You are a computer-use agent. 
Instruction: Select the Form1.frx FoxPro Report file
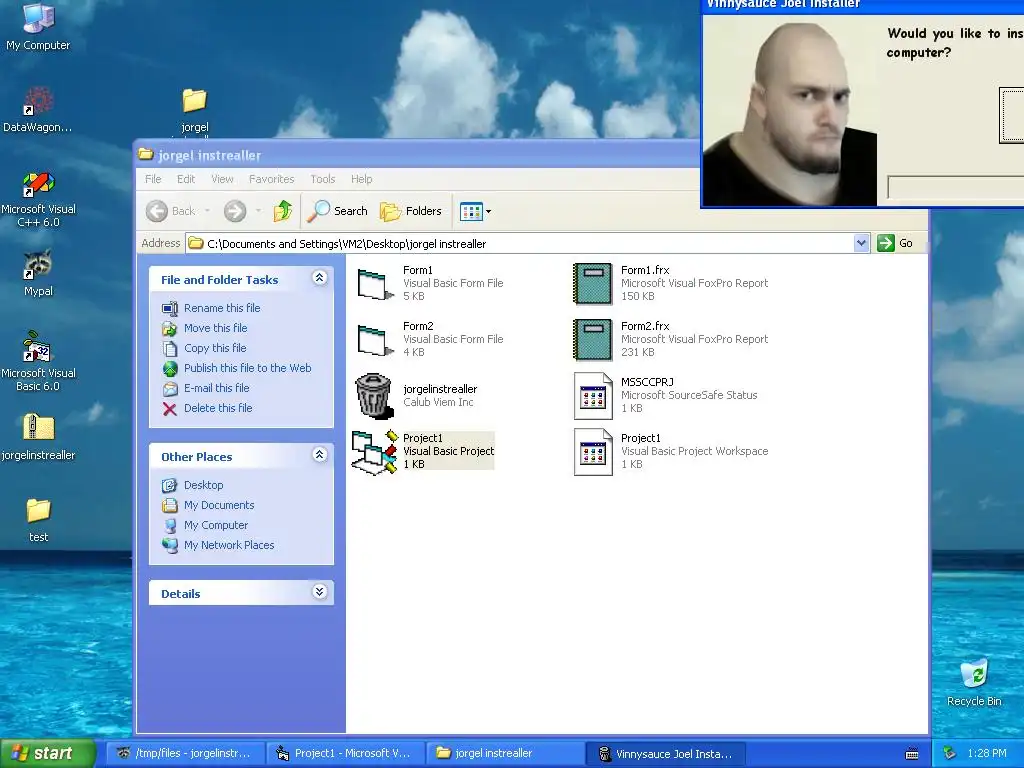(x=670, y=283)
